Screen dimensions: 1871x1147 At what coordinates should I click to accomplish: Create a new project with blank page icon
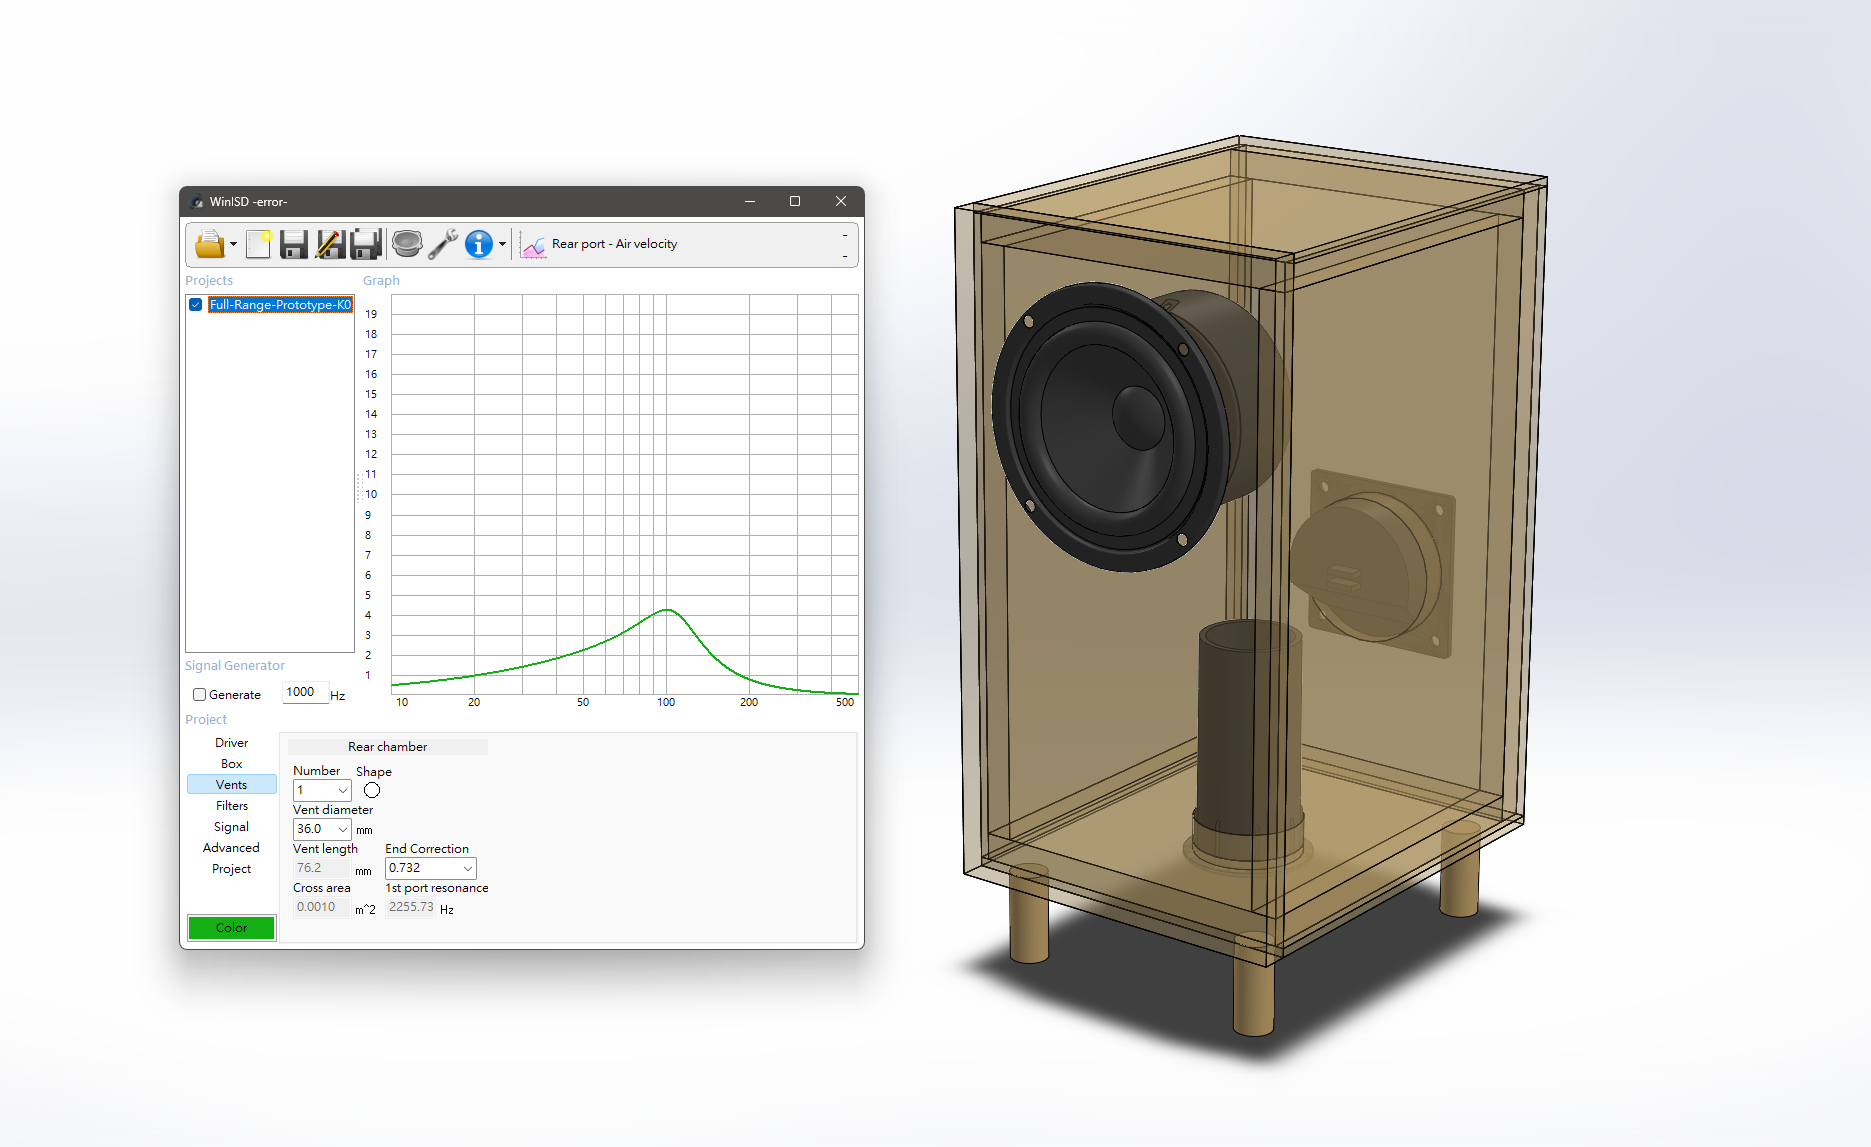point(258,244)
